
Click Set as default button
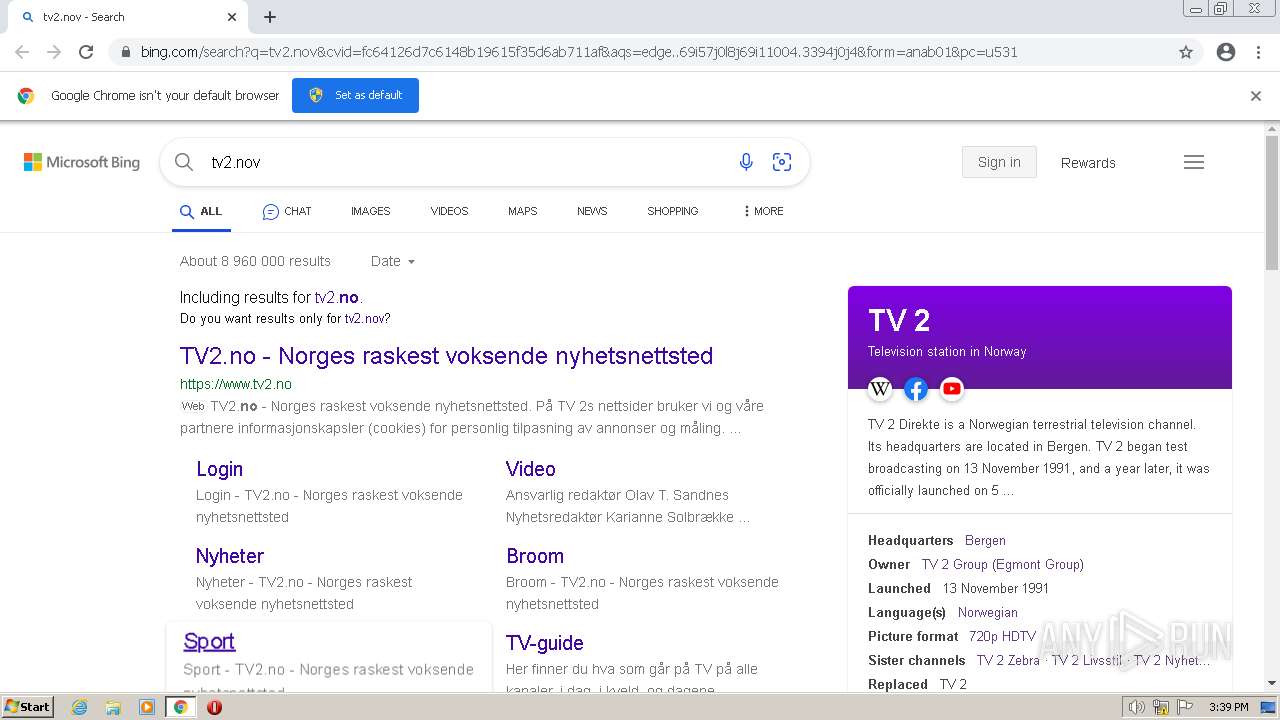355,95
